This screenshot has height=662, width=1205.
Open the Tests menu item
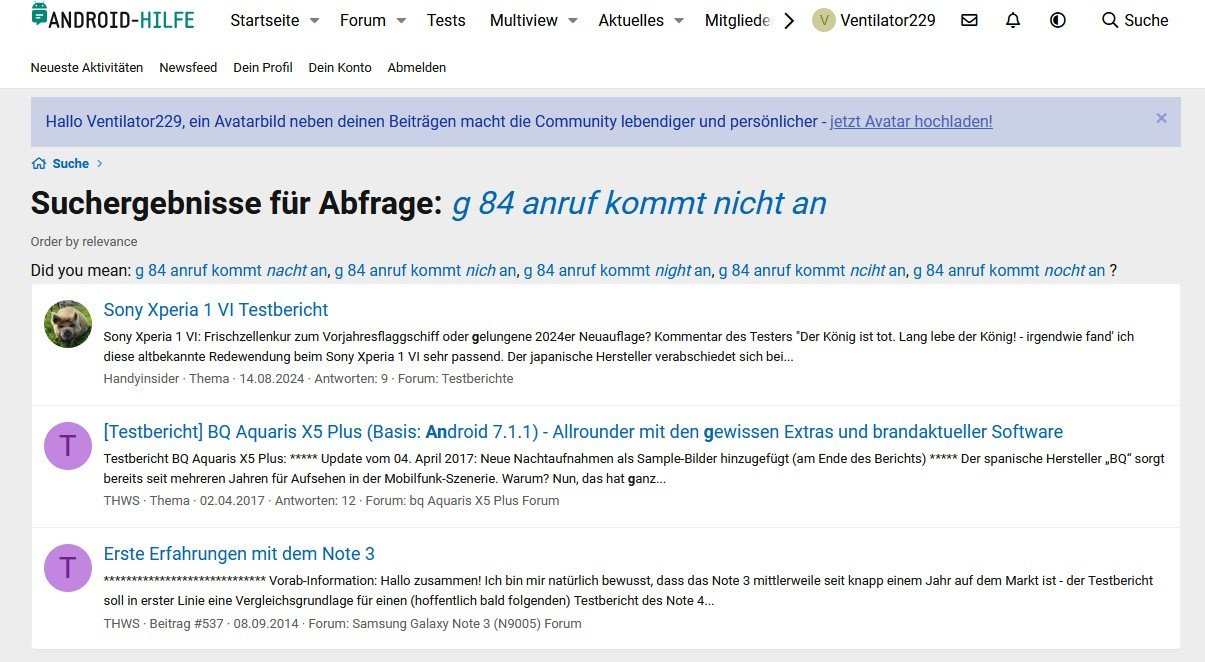click(x=446, y=20)
